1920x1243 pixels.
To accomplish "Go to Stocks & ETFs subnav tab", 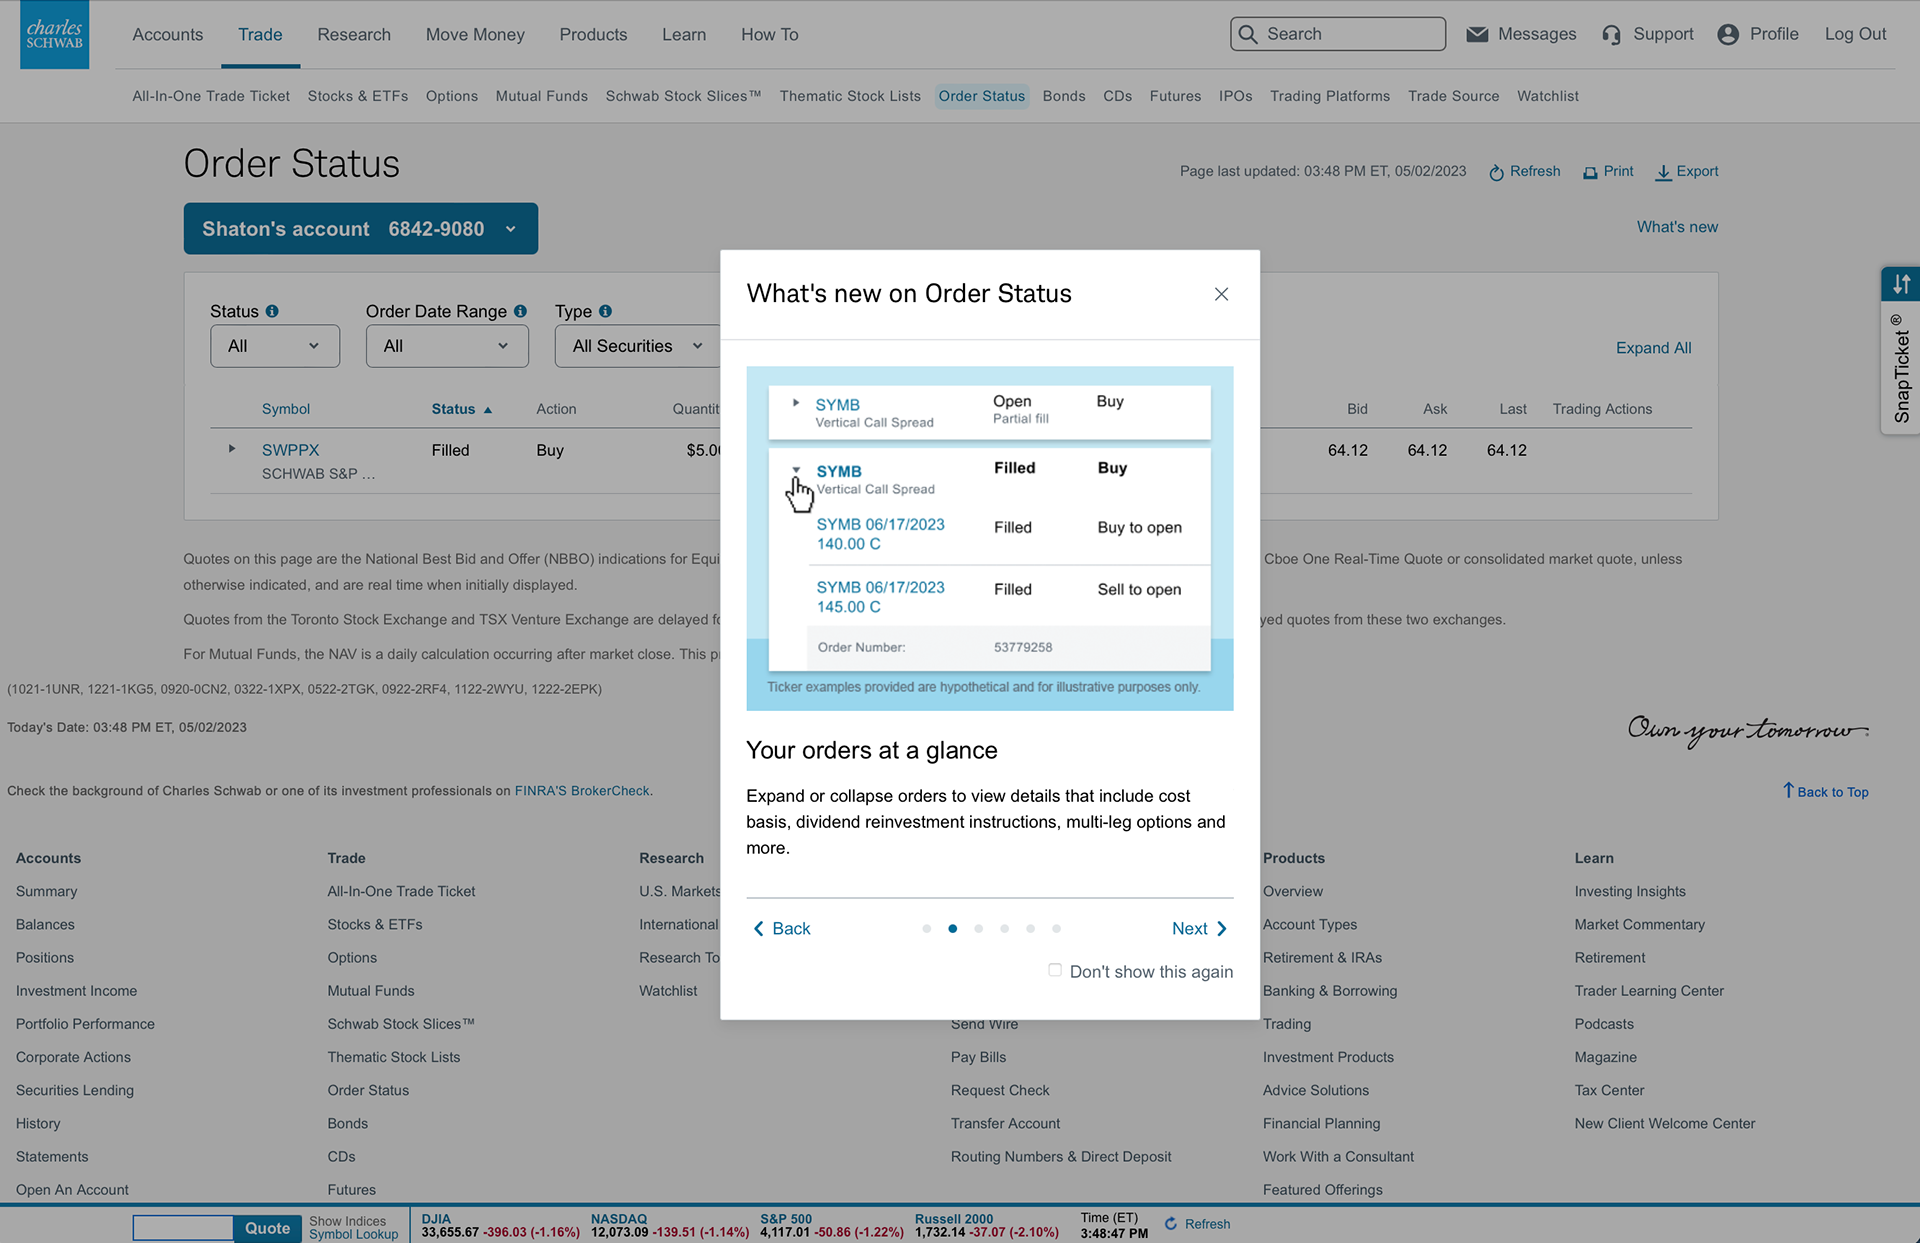I will click(358, 96).
